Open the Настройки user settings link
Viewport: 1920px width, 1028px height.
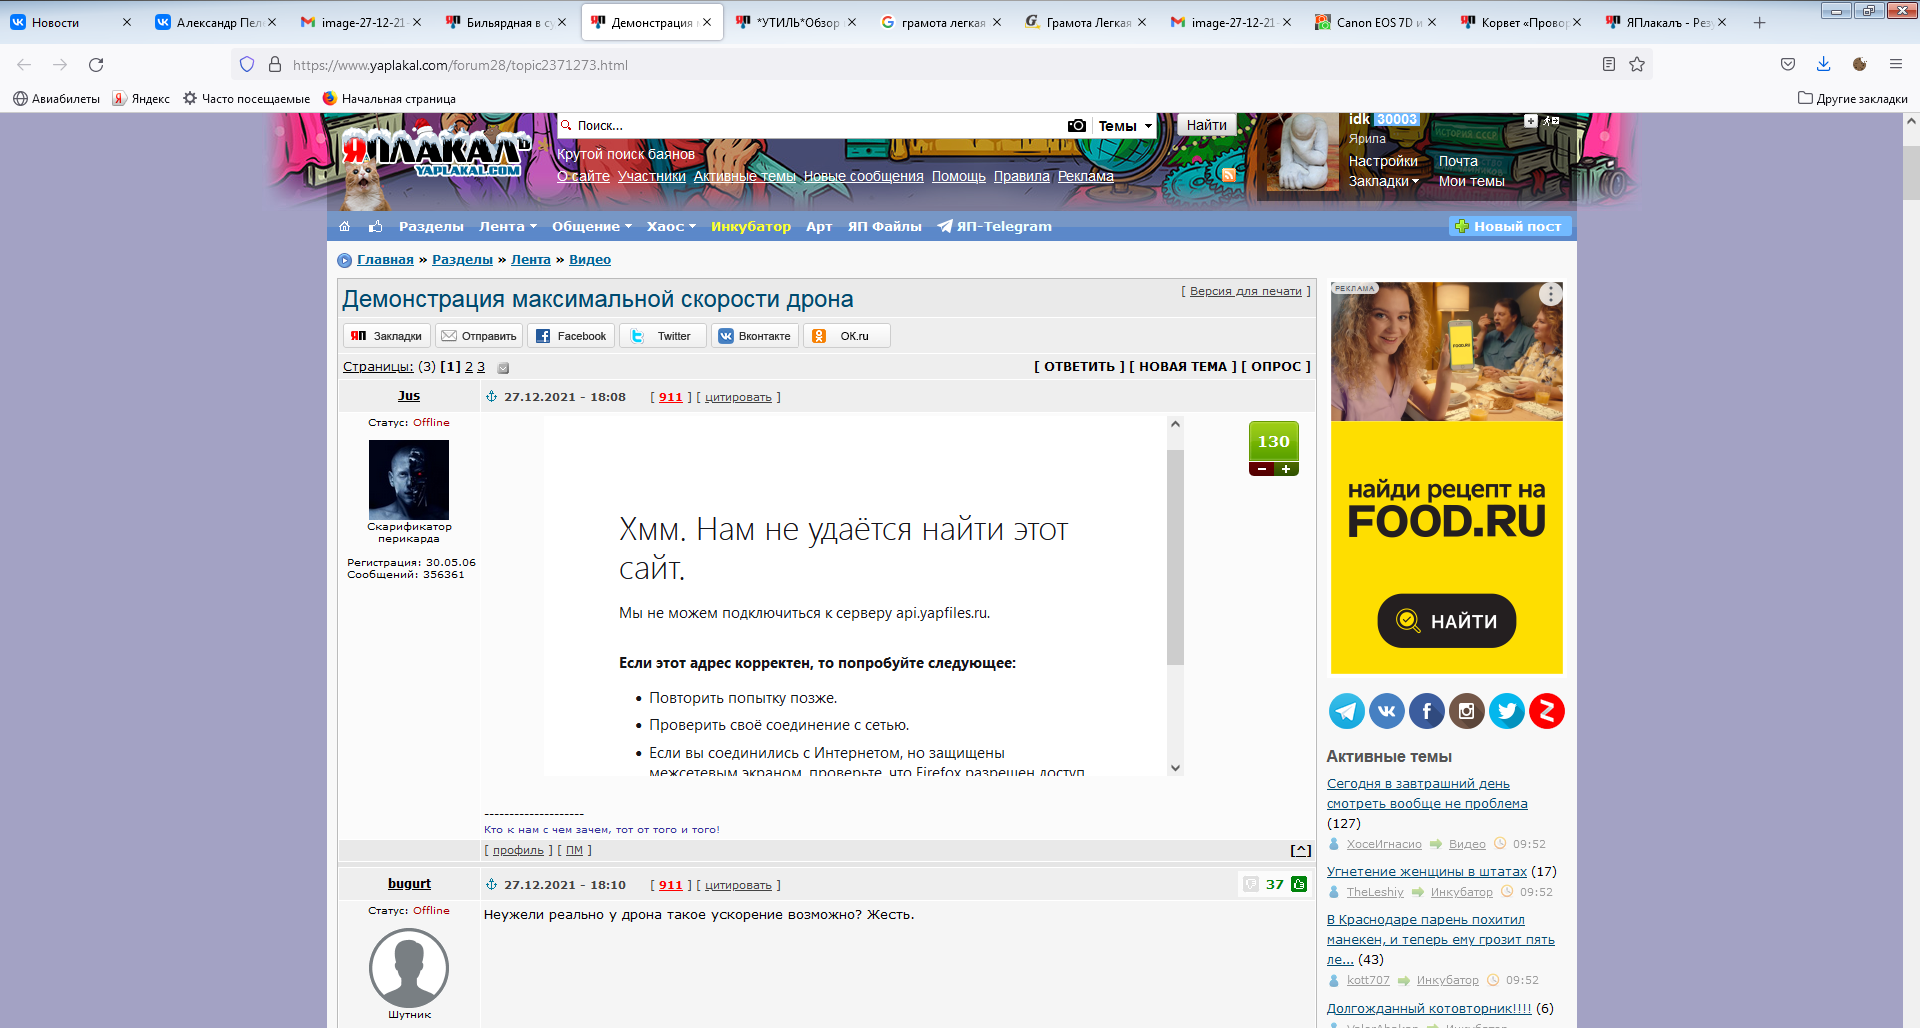[1383, 161]
